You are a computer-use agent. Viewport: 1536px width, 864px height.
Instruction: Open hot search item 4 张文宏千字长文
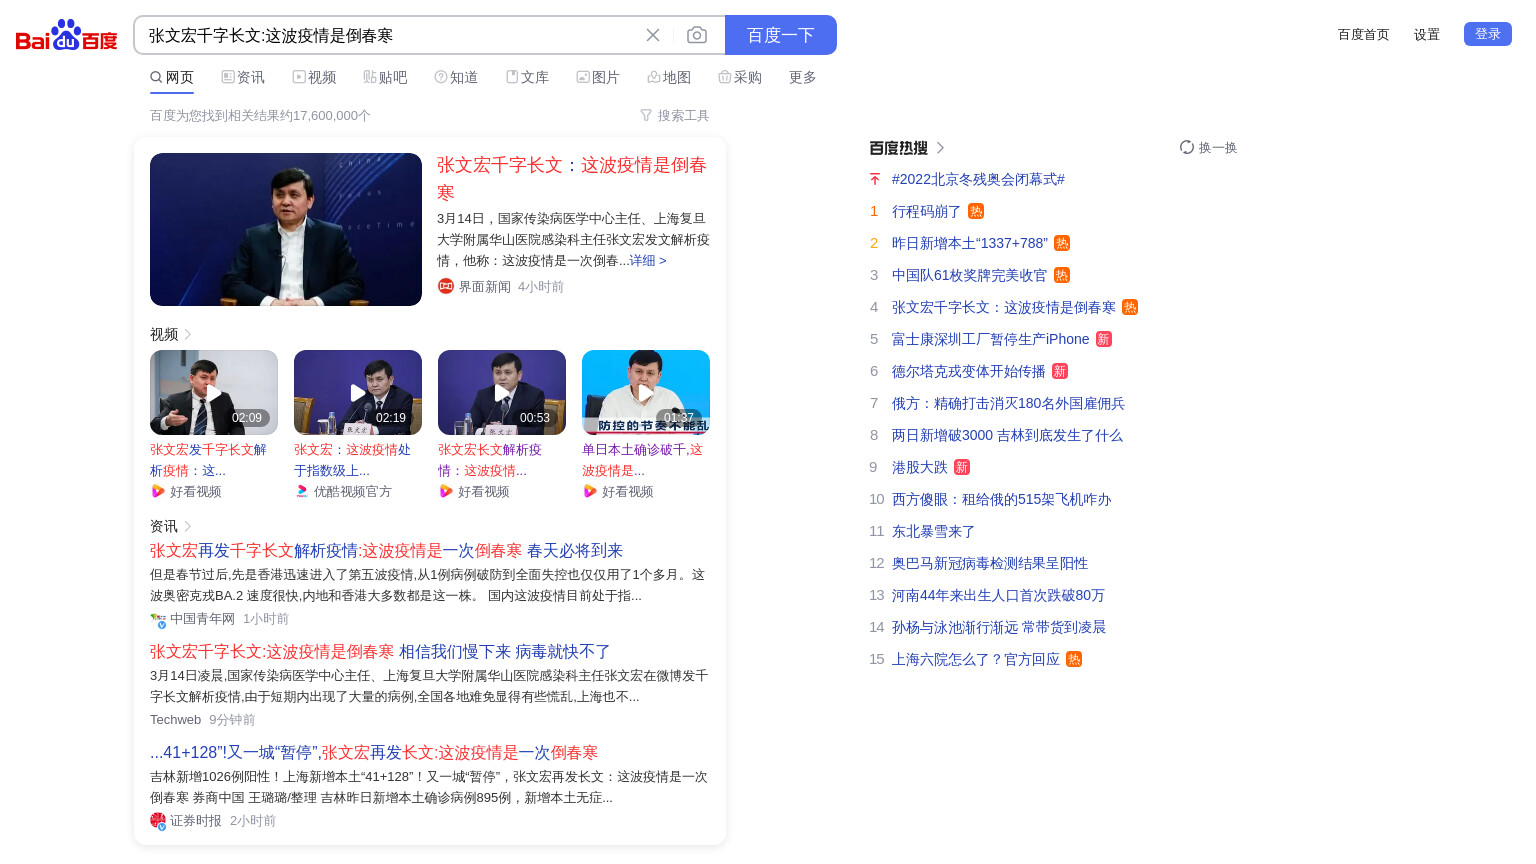pyautogui.click(x=1004, y=307)
